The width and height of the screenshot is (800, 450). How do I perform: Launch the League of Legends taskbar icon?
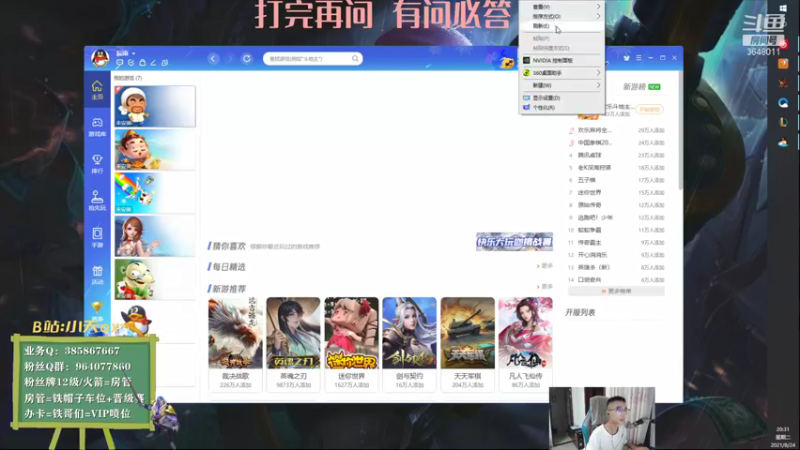(783, 122)
